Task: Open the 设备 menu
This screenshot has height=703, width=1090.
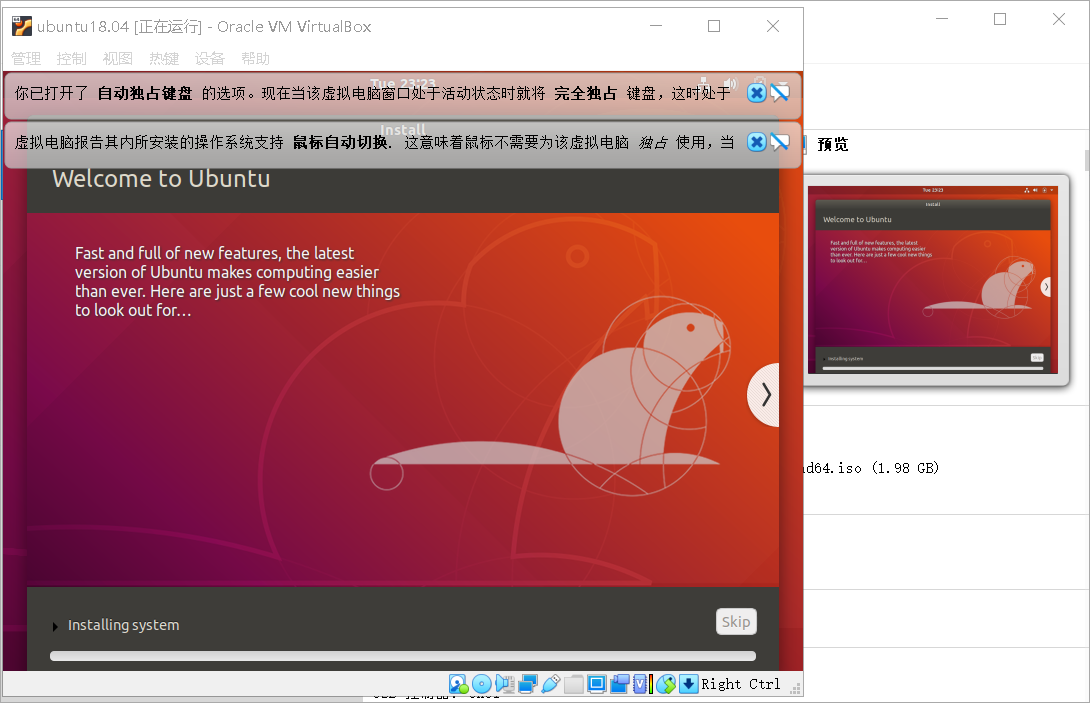Action: click(210, 58)
